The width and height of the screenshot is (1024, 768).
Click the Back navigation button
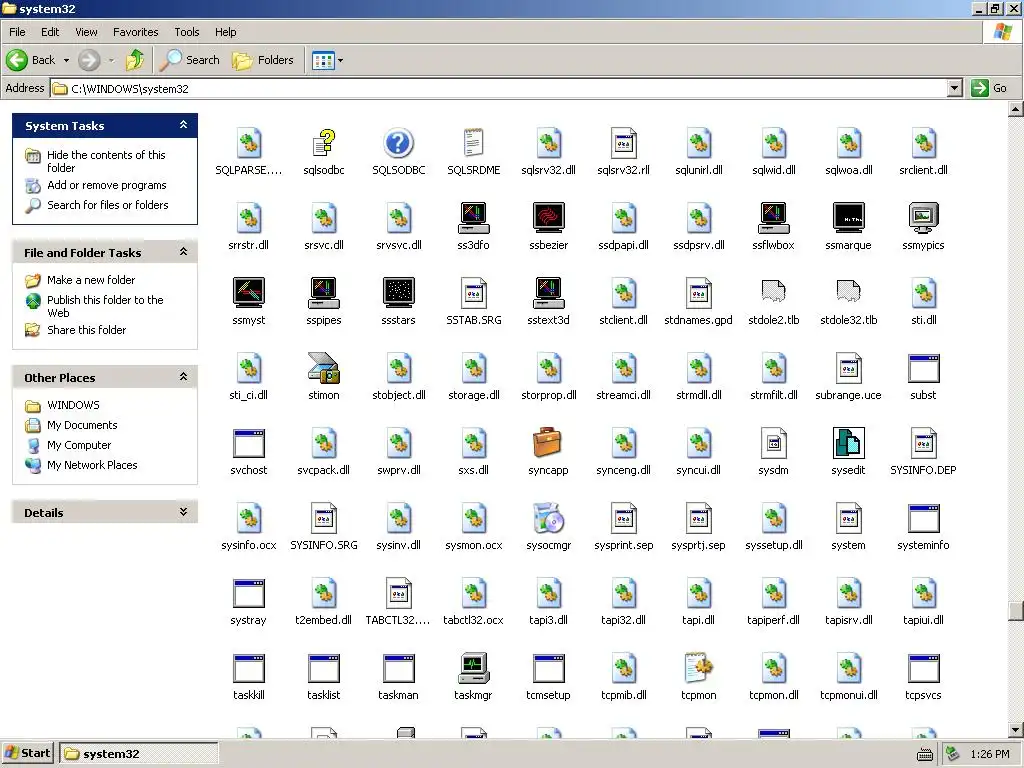(x=33, y=60)
